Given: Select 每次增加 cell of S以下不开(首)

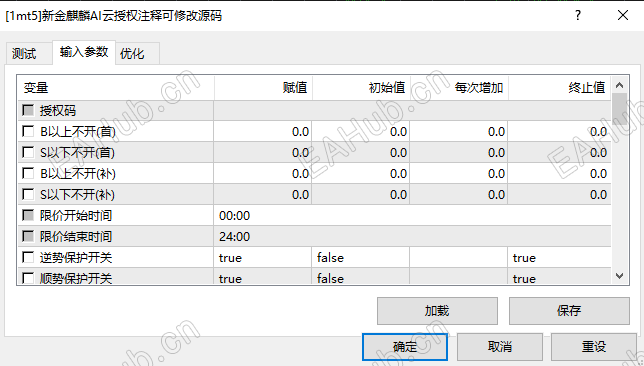Looking at the screenshot, I should click(459, 152).
